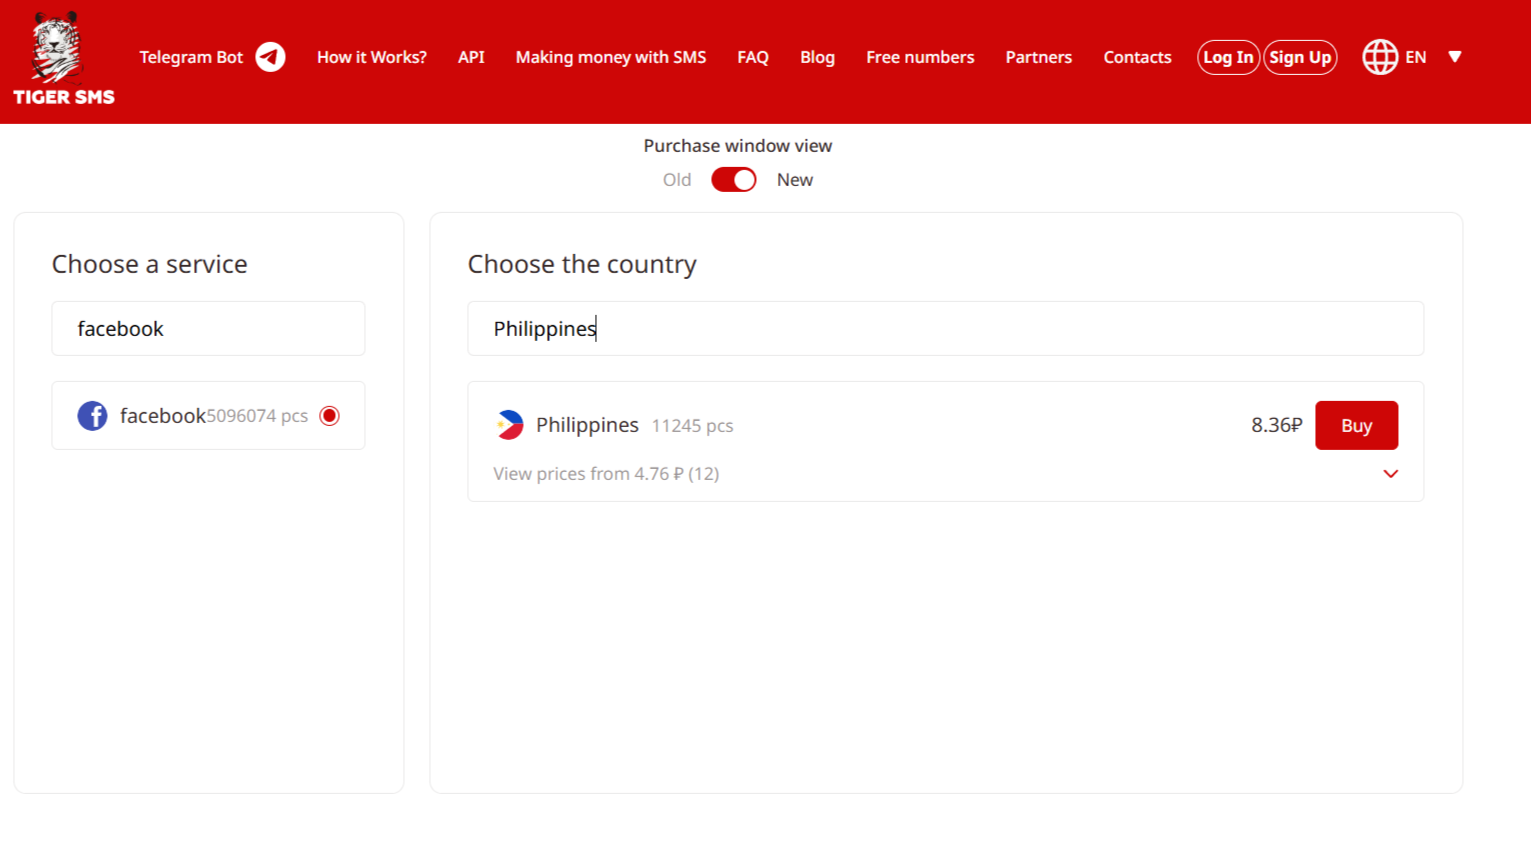Open Making money with SMS
Viewport: 1531px width, 846px height.
tap(611, 57)
